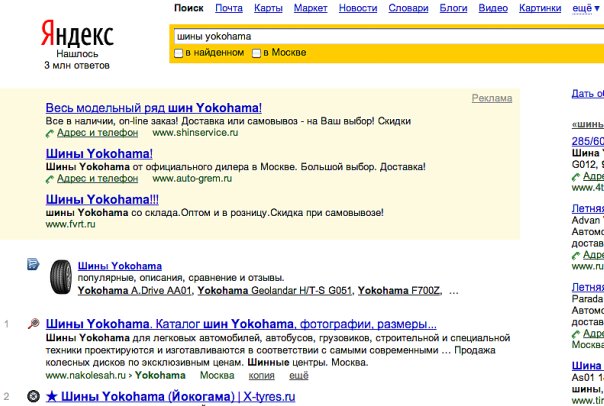Open the 'Шины Yokohama!!!' ad from fvrt.ru

pyautogui.click(x=102, y=200)
